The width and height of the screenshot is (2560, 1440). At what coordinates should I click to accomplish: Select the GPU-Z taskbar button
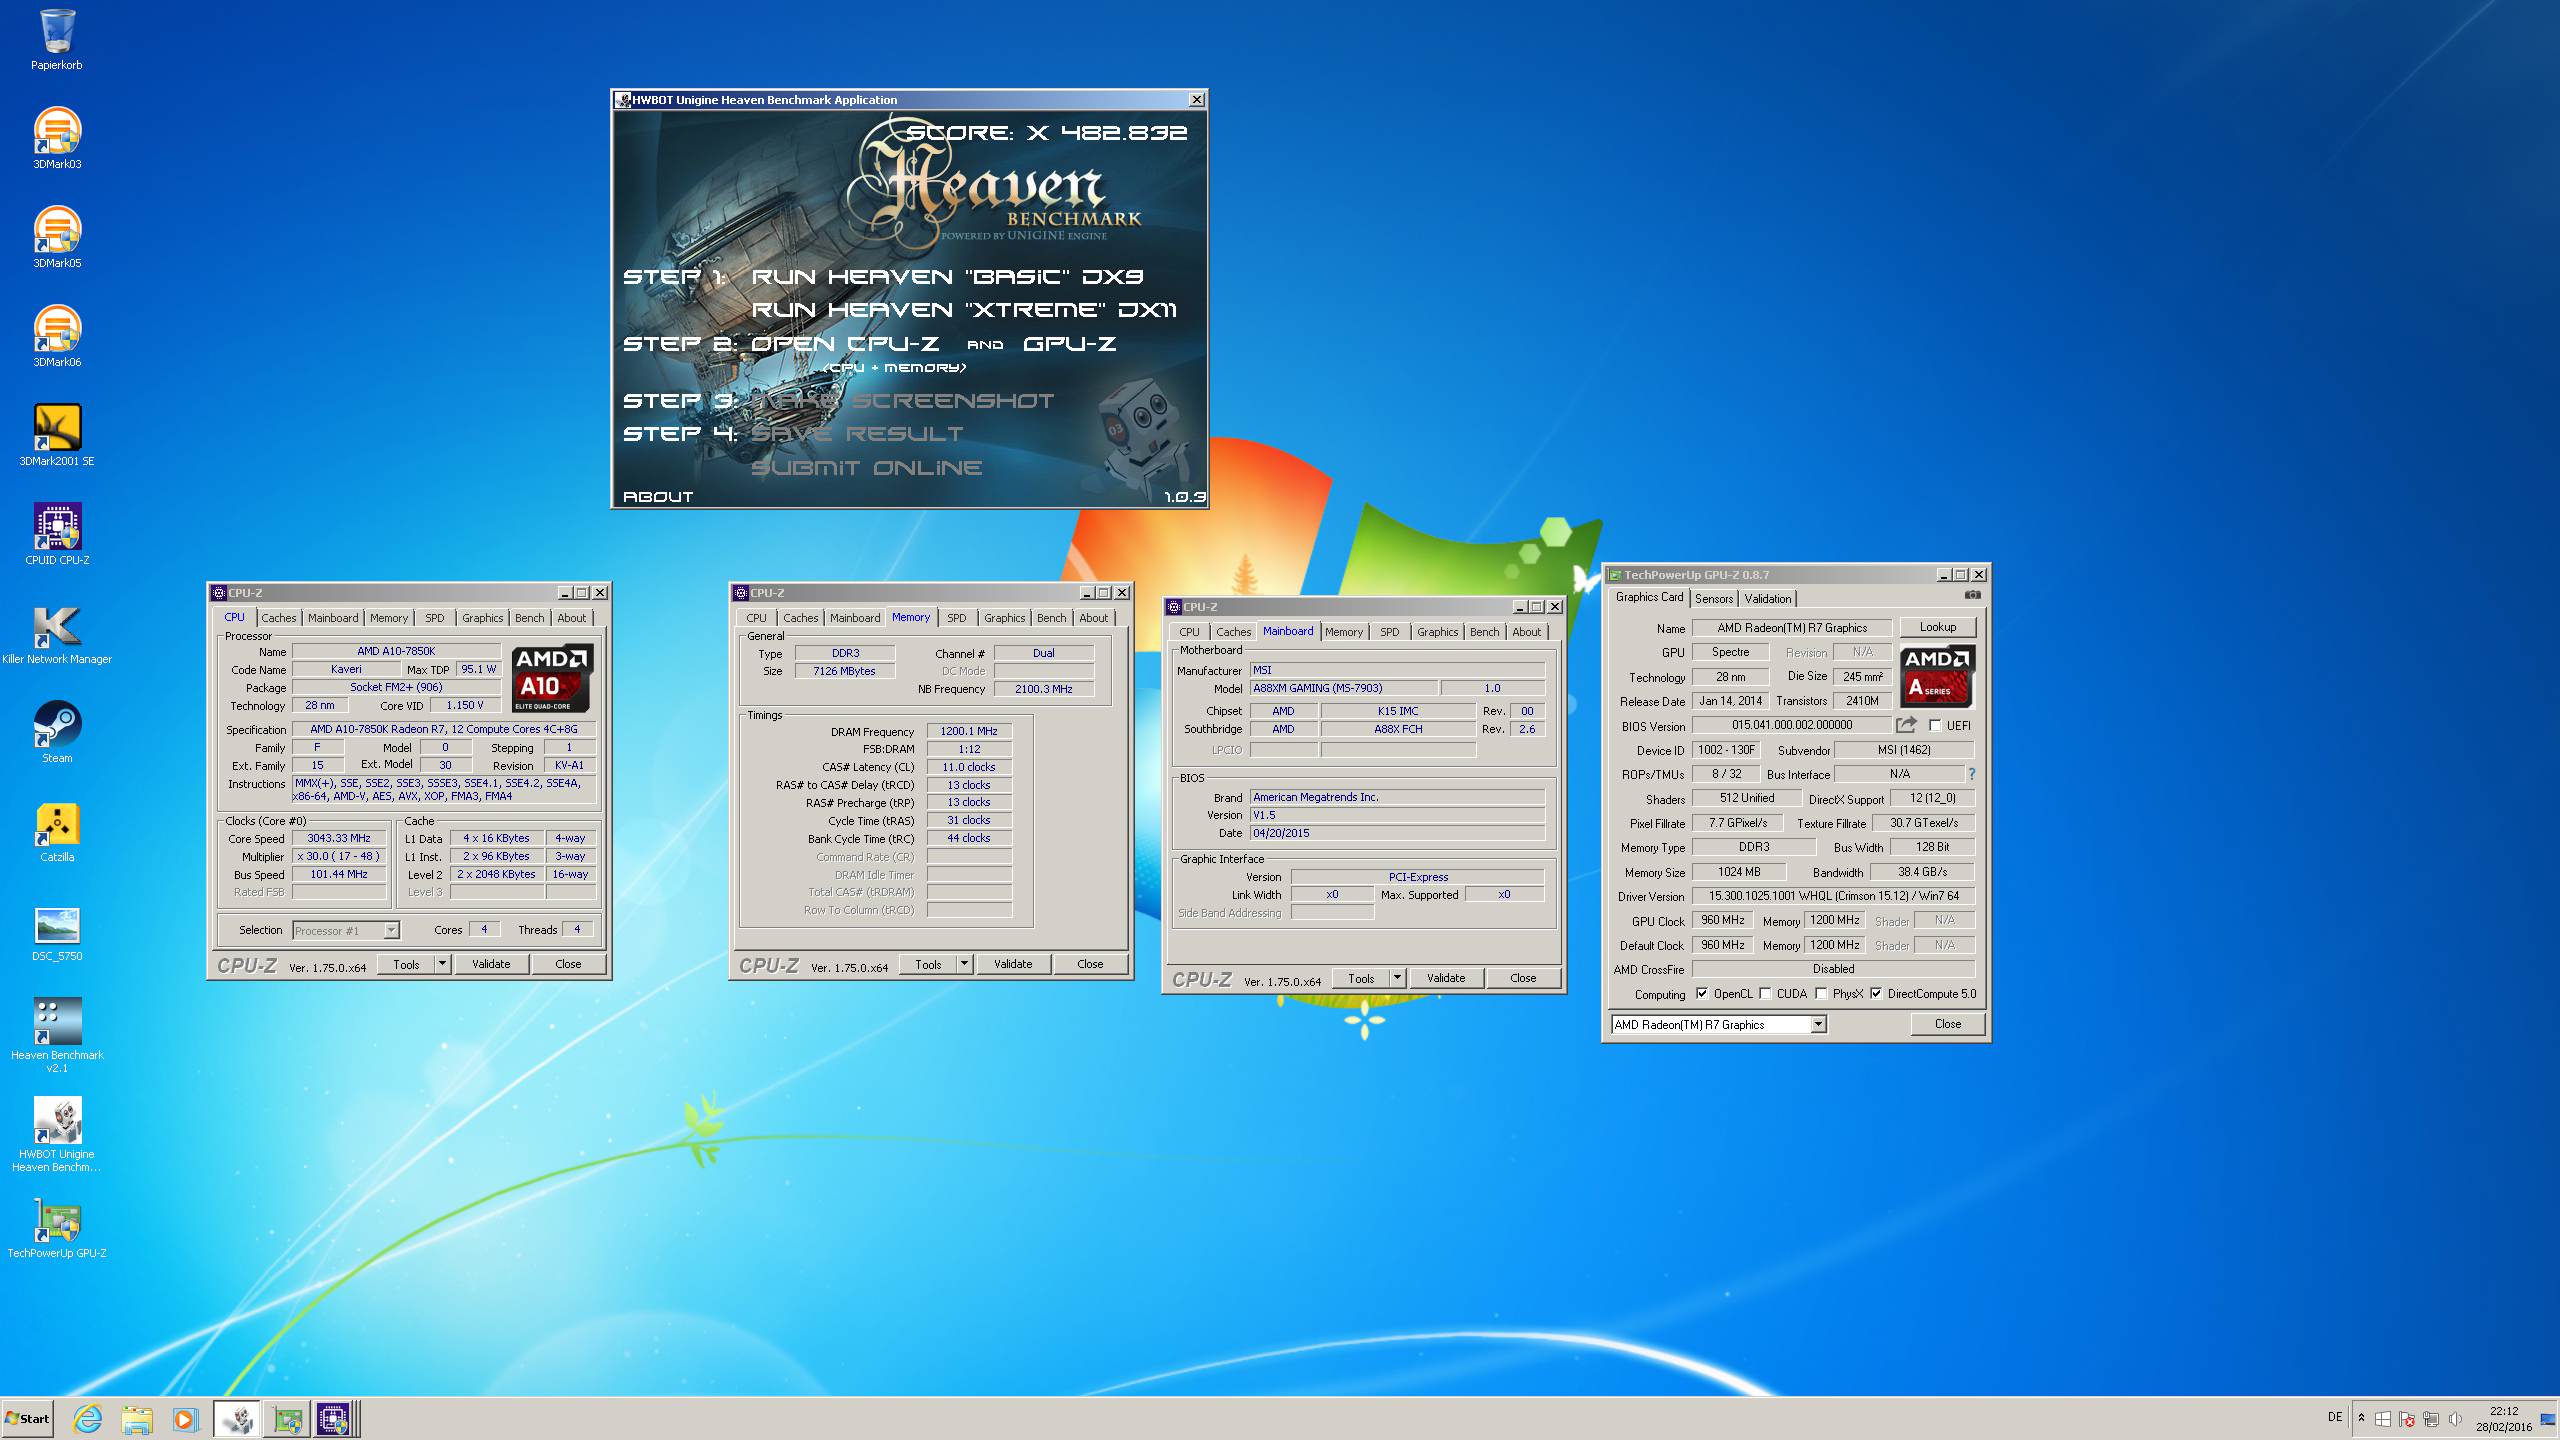coord(286,1419)
